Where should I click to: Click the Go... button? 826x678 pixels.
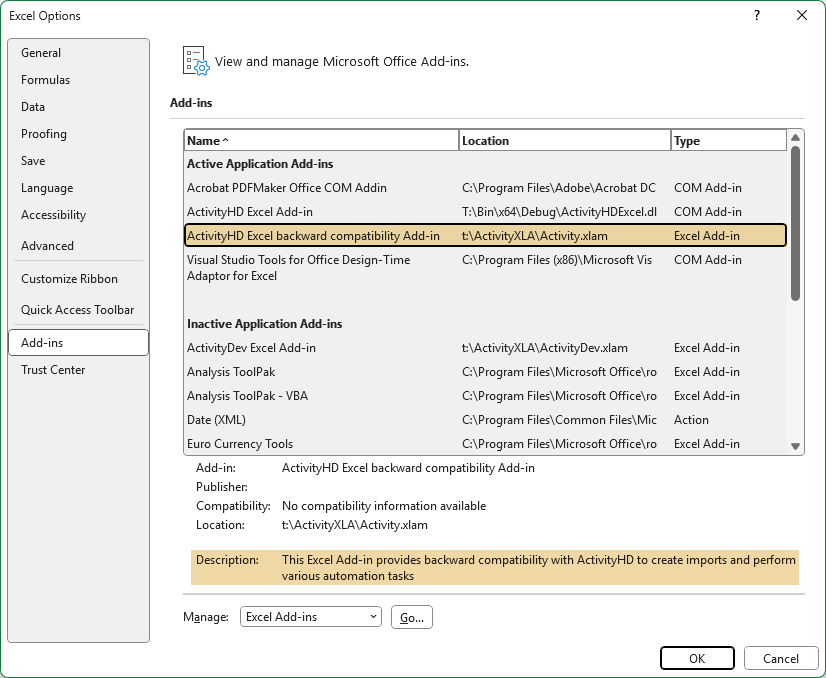pyautogui.click(x=412, y=617)
